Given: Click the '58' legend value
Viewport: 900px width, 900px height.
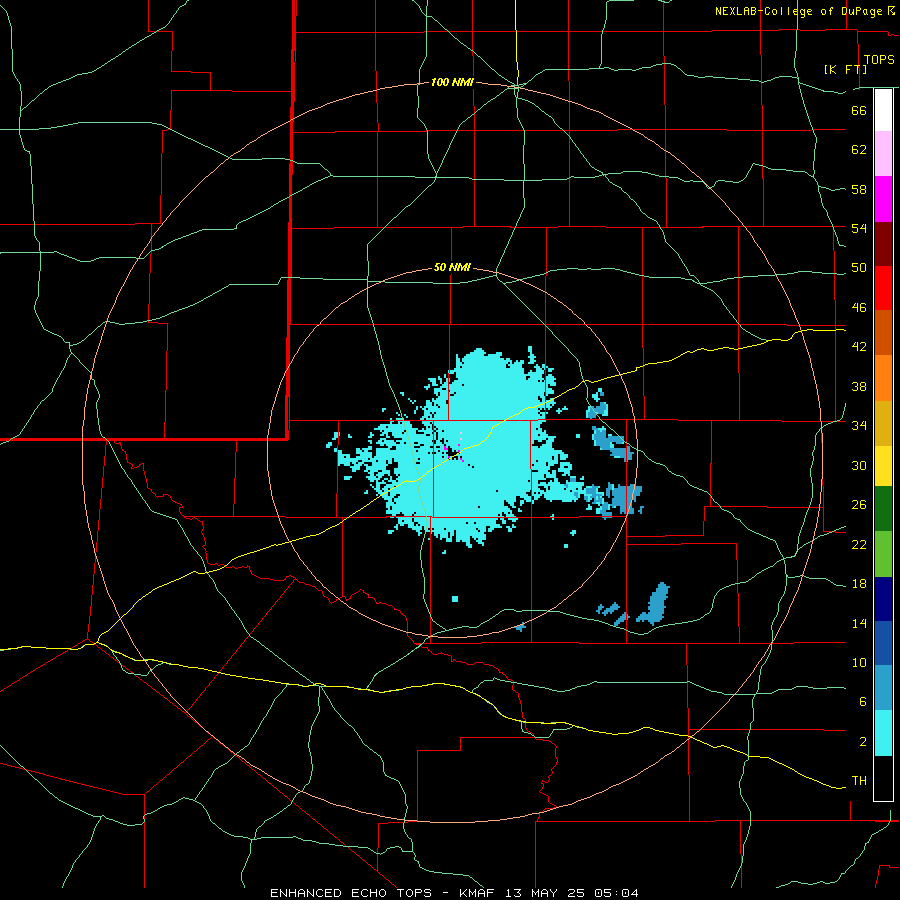Looking at the screenshot, I should pyautogui.click(x=859, y=189).
